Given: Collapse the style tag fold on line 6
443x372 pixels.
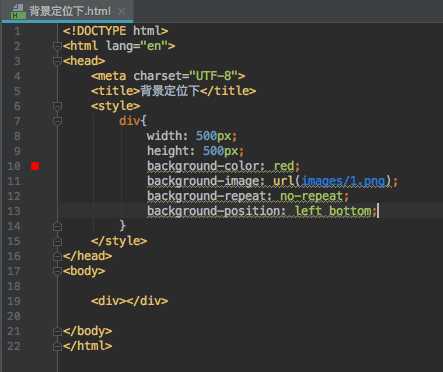Looking at the screenshot, I should click(x=57, y=106).
